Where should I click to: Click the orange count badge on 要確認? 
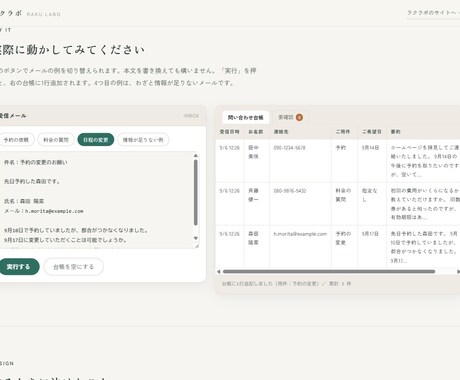[299, 117]
